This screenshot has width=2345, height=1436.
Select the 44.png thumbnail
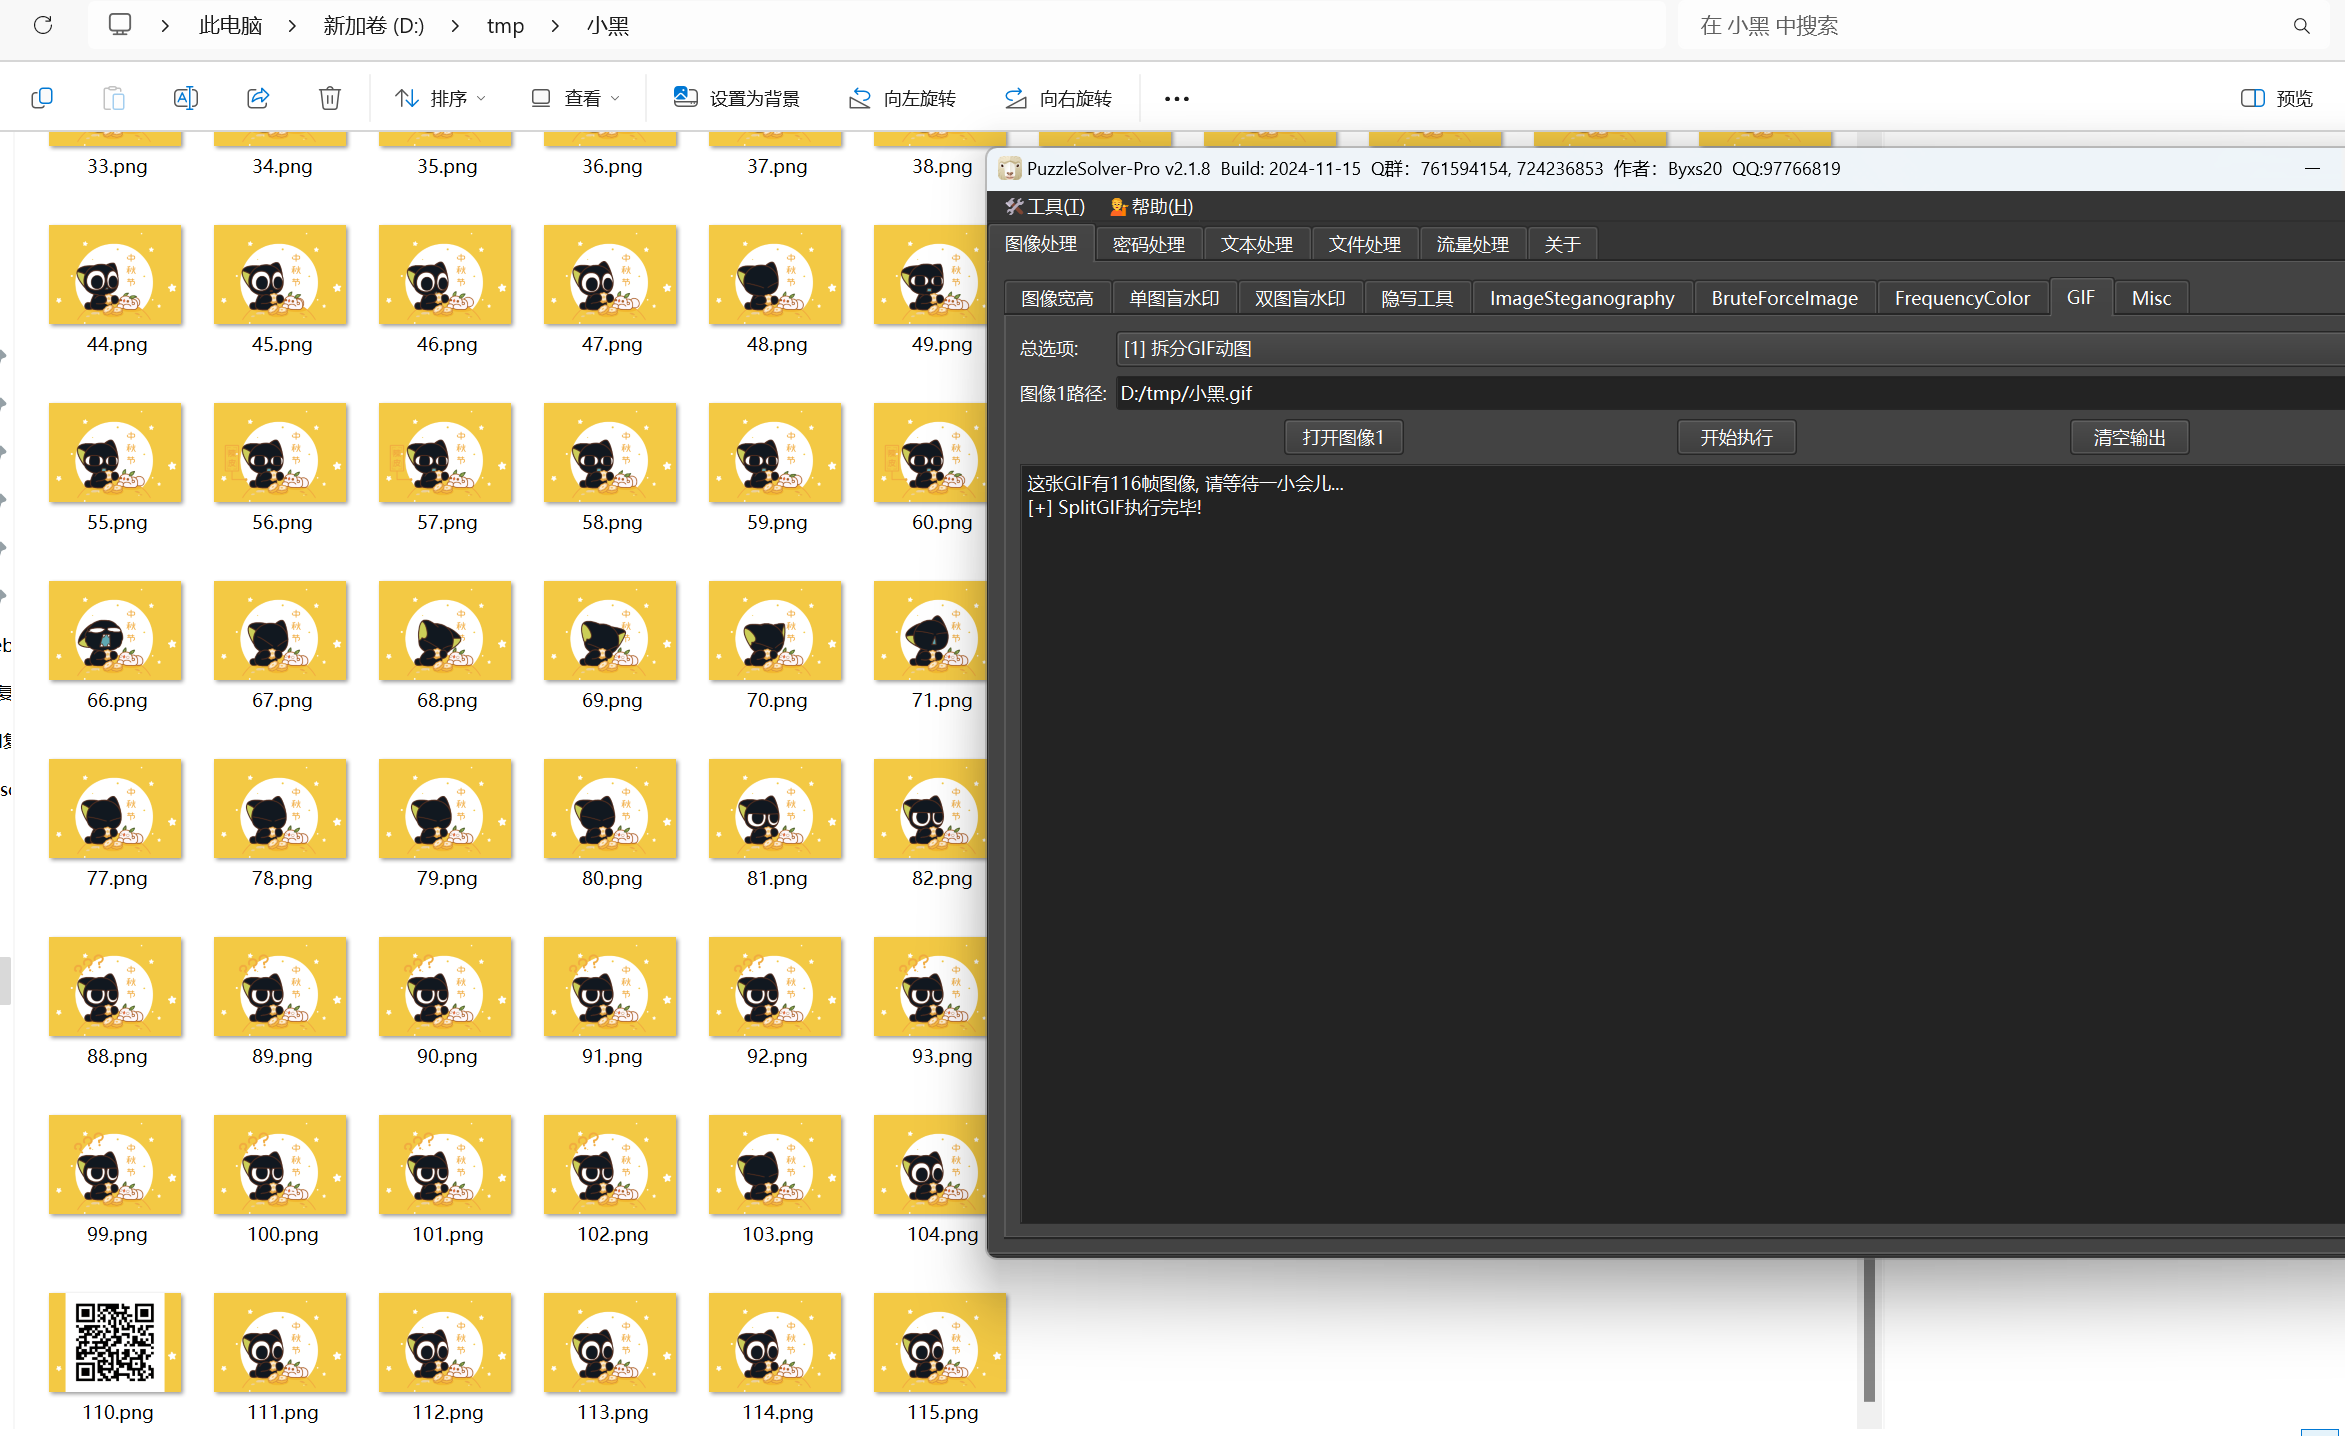coord(116,274)
